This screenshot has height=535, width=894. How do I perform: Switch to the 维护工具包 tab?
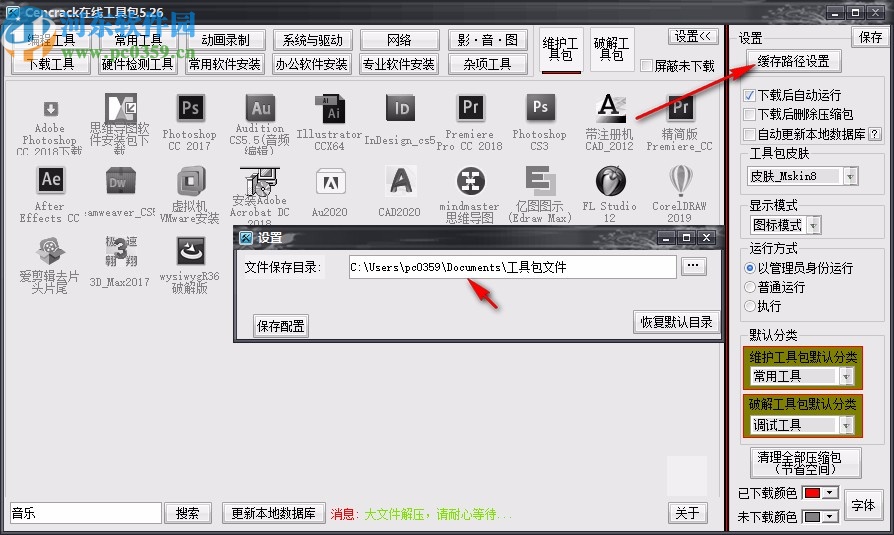point(560,50)
